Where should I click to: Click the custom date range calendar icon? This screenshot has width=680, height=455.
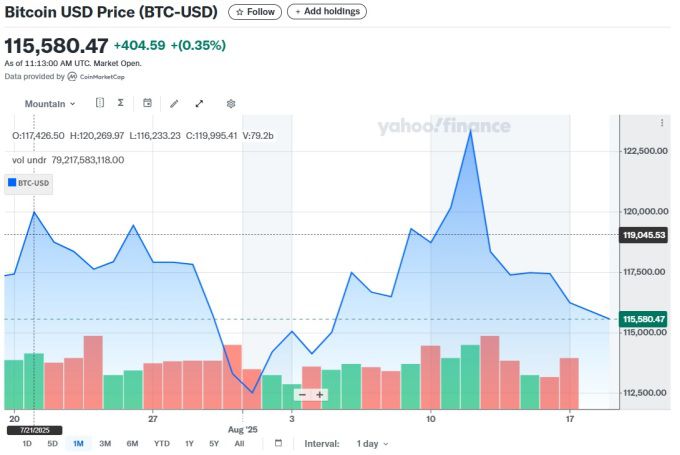(278, 443)
